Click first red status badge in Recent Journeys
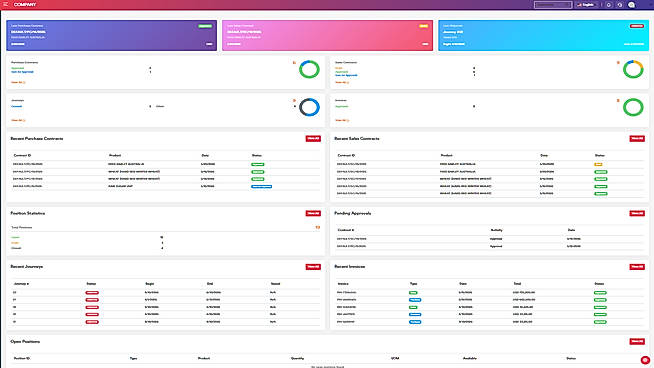Image resolution: width=654 pixels, height=368 pixels. (92, 292)
